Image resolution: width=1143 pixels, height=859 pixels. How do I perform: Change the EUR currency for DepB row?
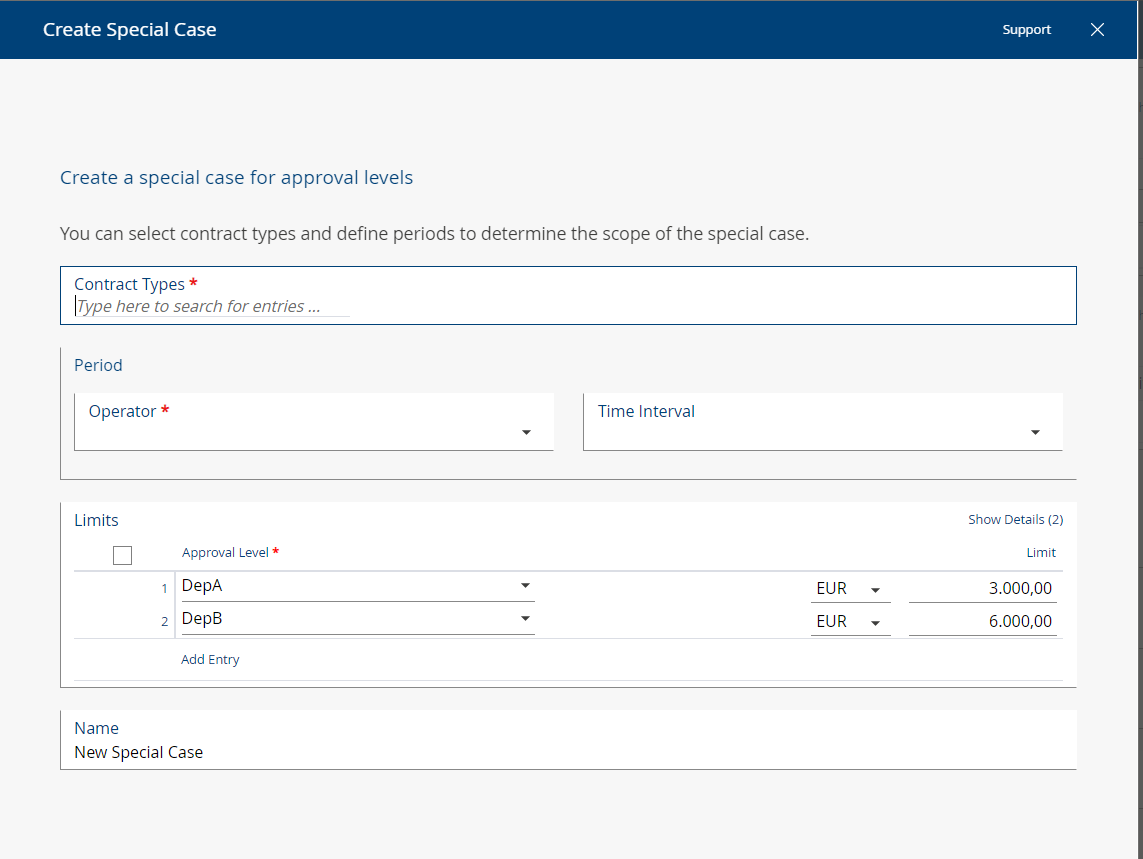click(x=850, y=622)
